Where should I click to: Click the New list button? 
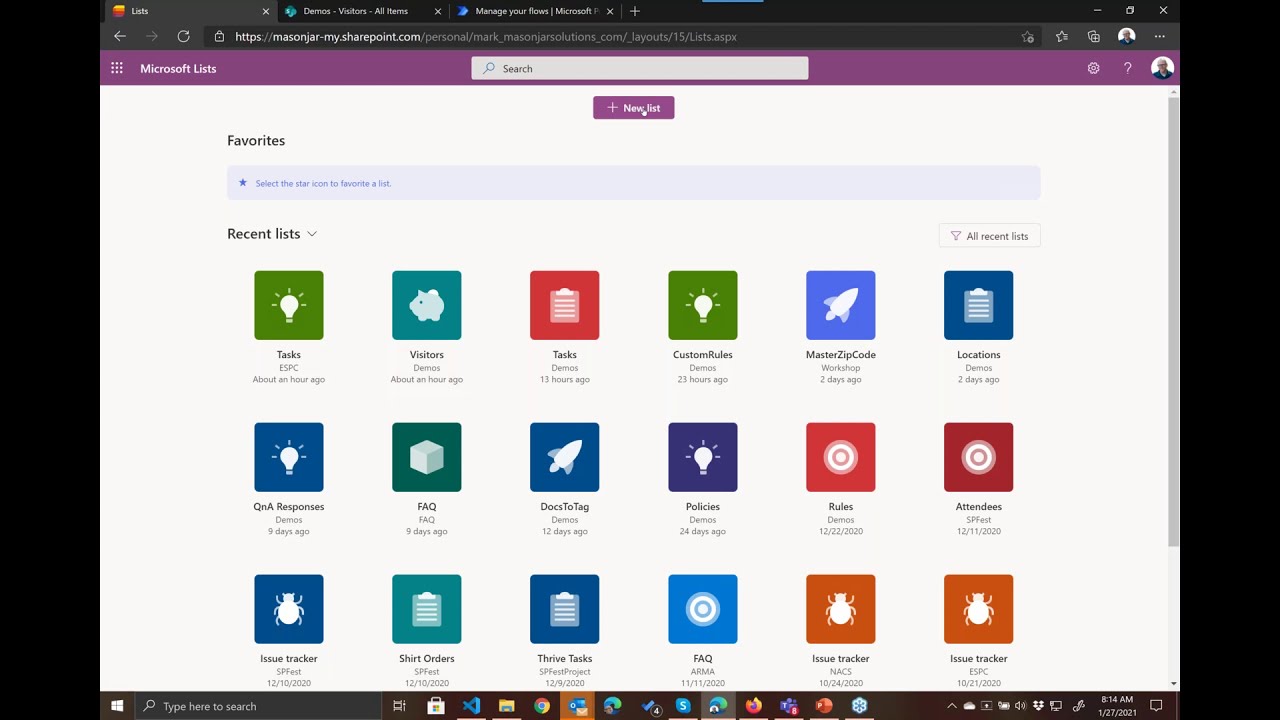(x=634, y=108)
